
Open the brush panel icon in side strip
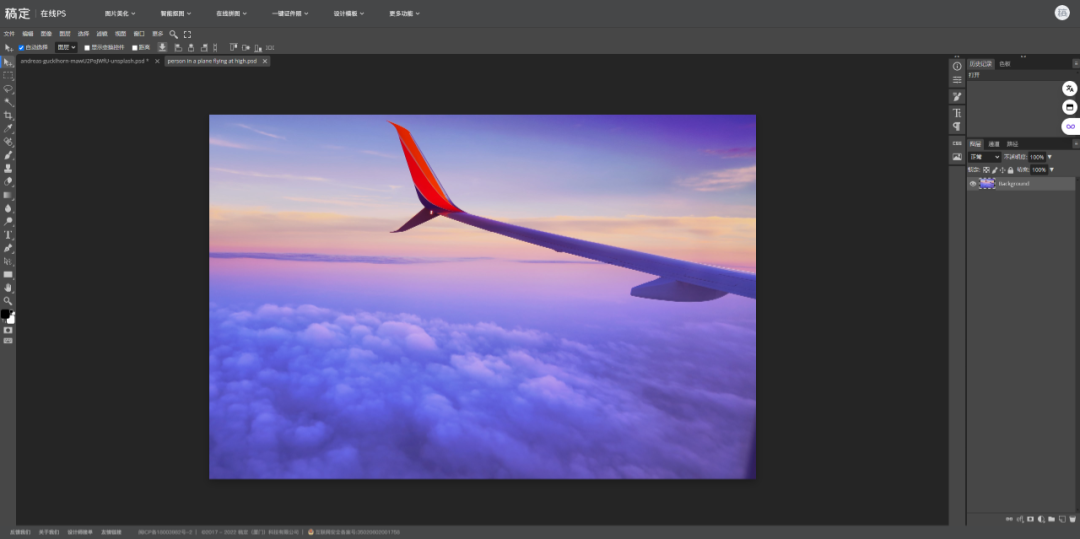(957, 96)
